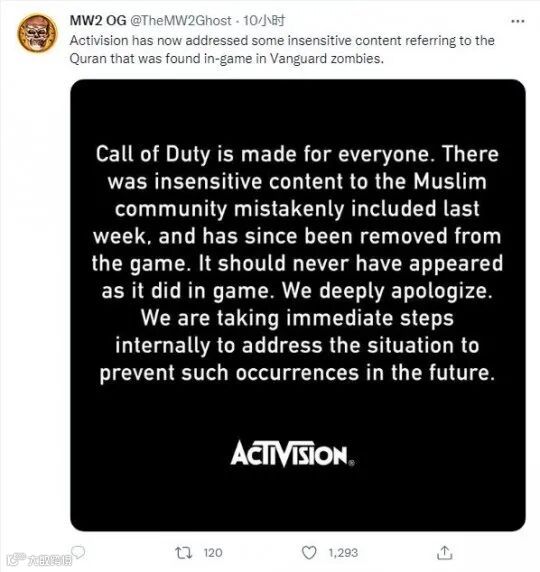Open the MW2 OG profile avatar
Screen dimensions: 540x572
pos(37,33)
